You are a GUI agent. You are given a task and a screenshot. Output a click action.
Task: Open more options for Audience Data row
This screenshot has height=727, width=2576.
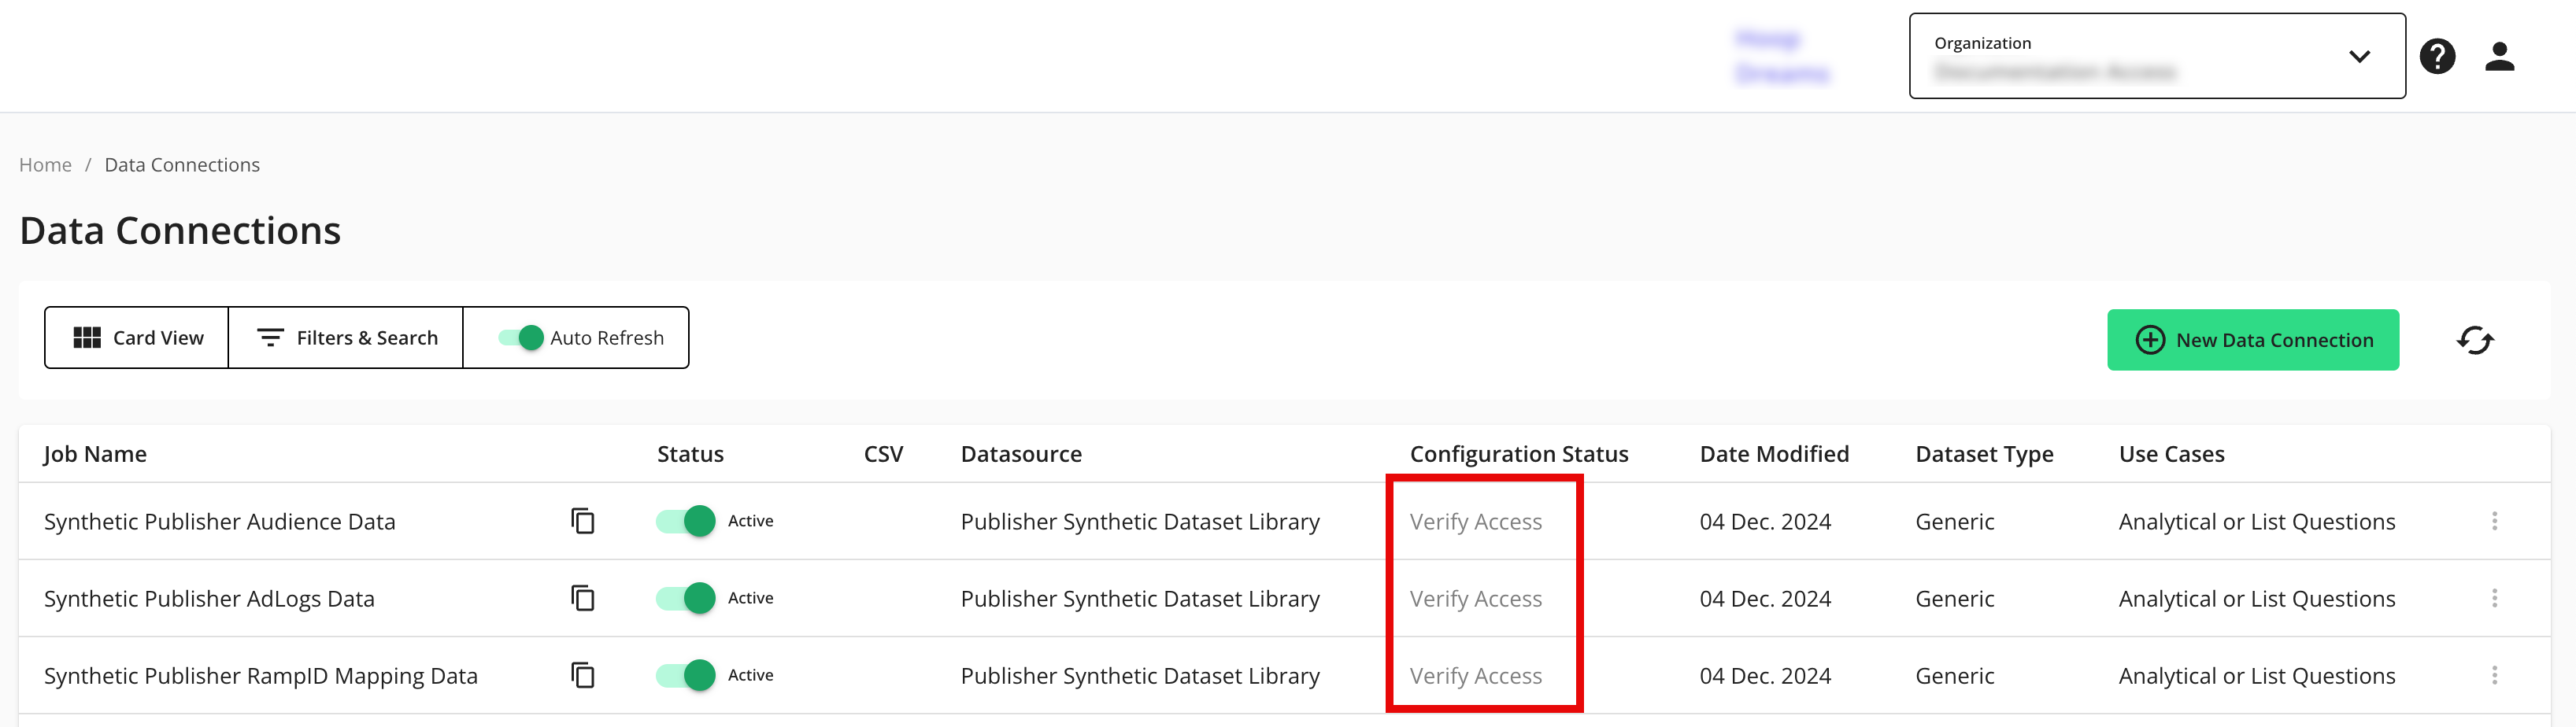click(x=2494, y=521)
